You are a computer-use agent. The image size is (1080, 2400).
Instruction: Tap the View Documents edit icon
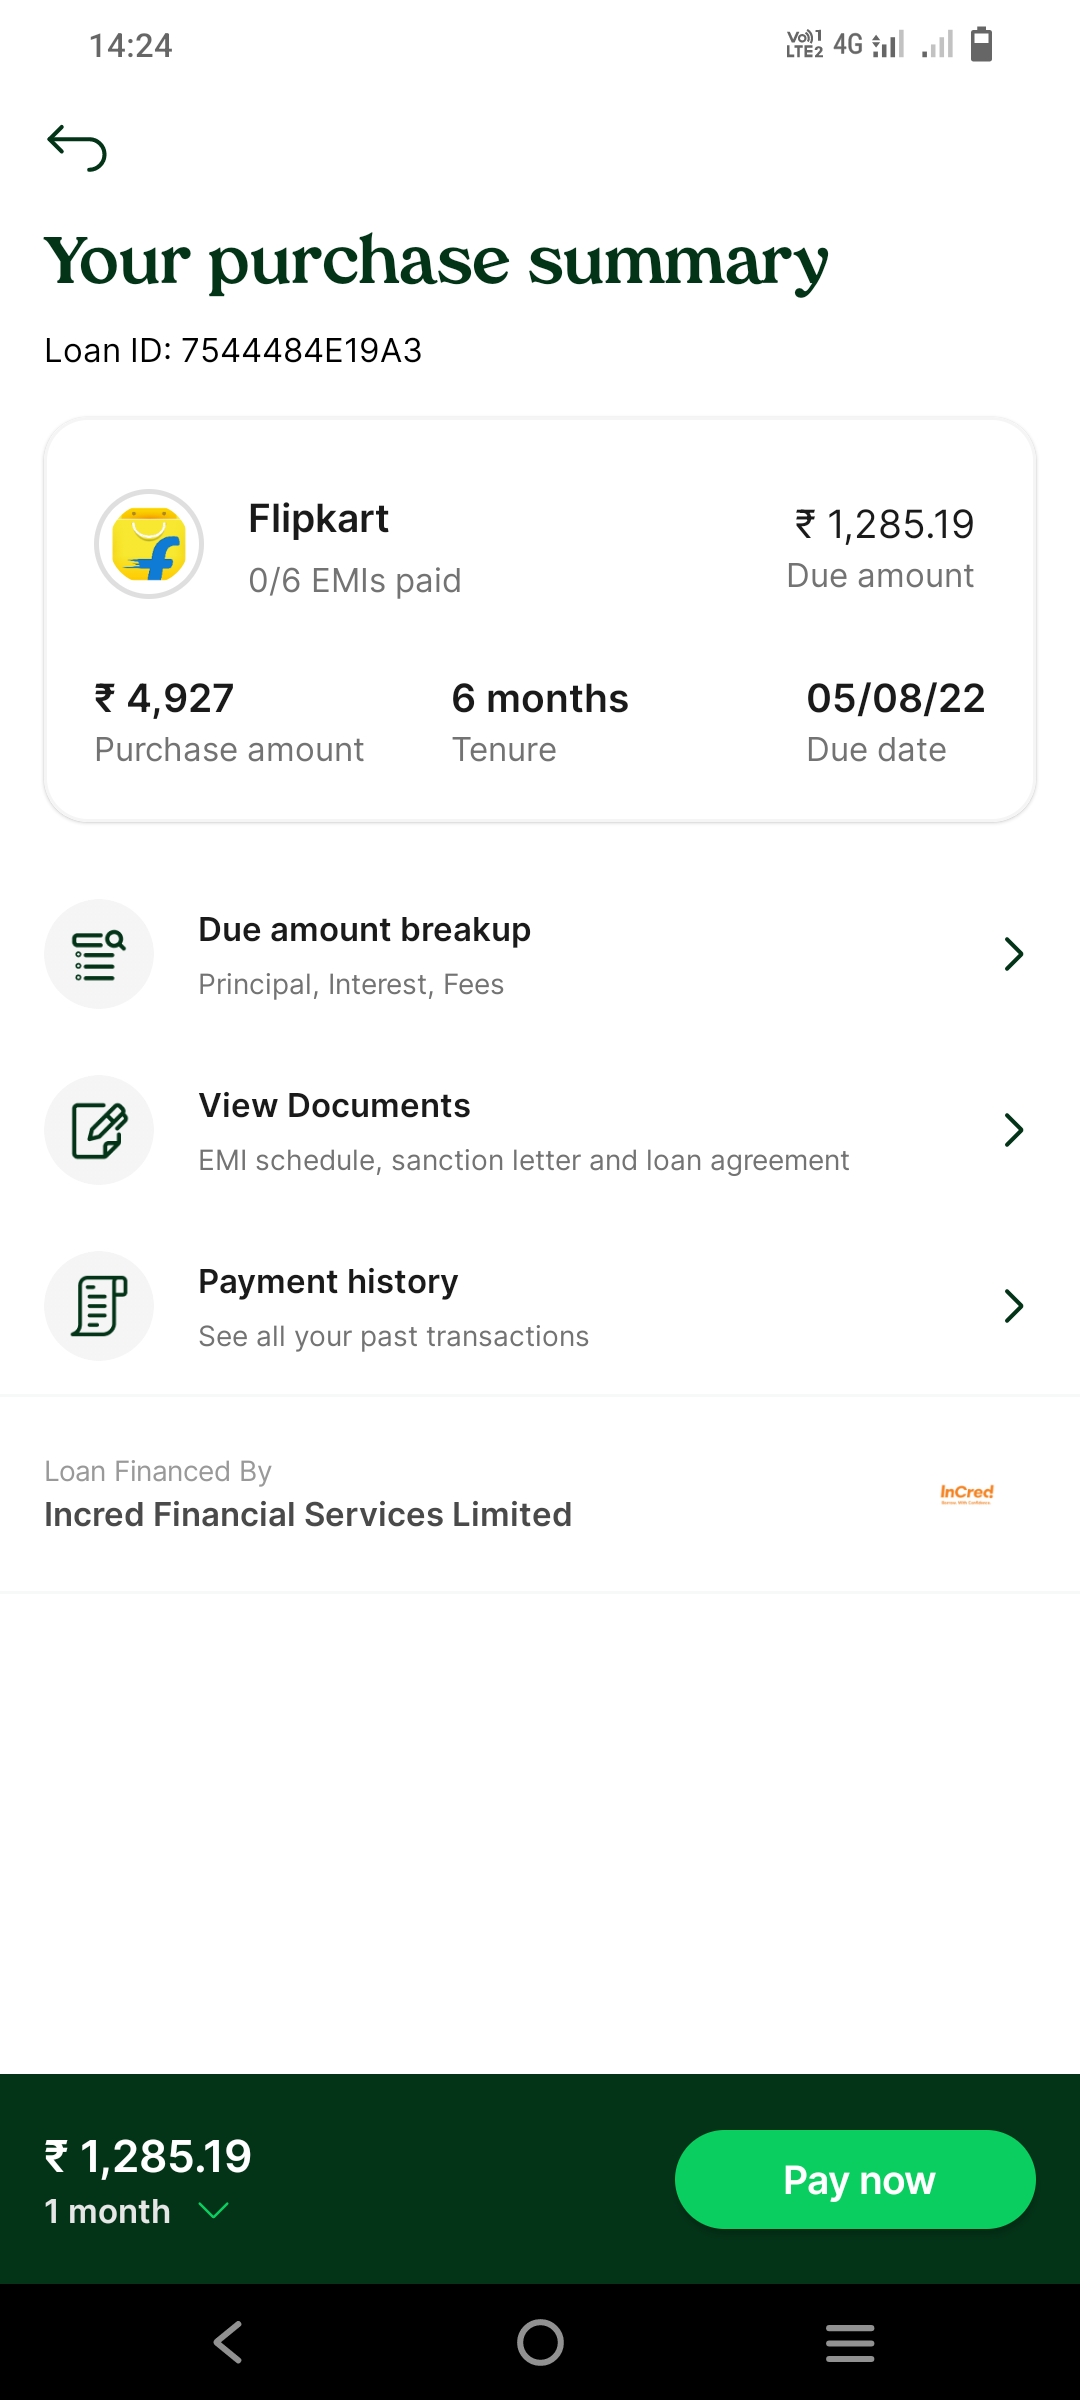pyautogui.click(x=99, y=1130)
